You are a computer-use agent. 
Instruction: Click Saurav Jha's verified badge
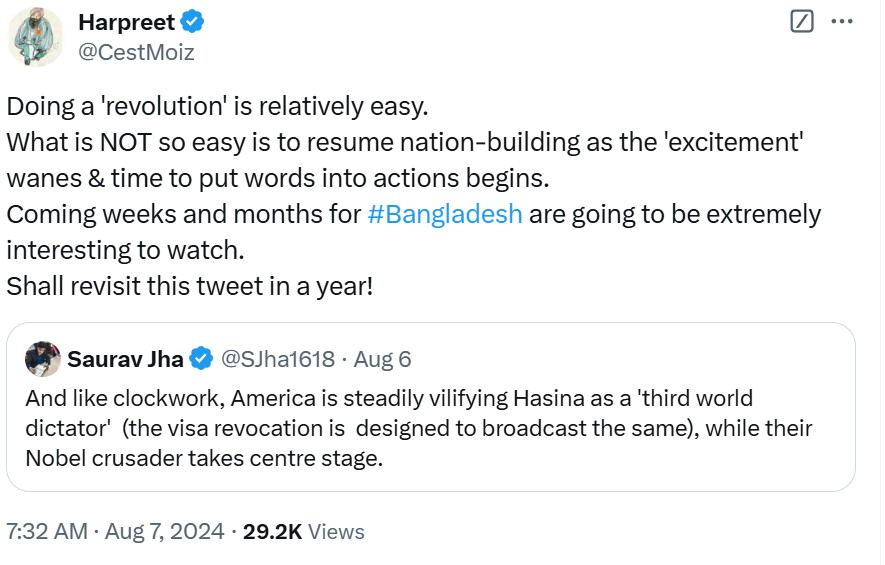click(x=201, y=358)
